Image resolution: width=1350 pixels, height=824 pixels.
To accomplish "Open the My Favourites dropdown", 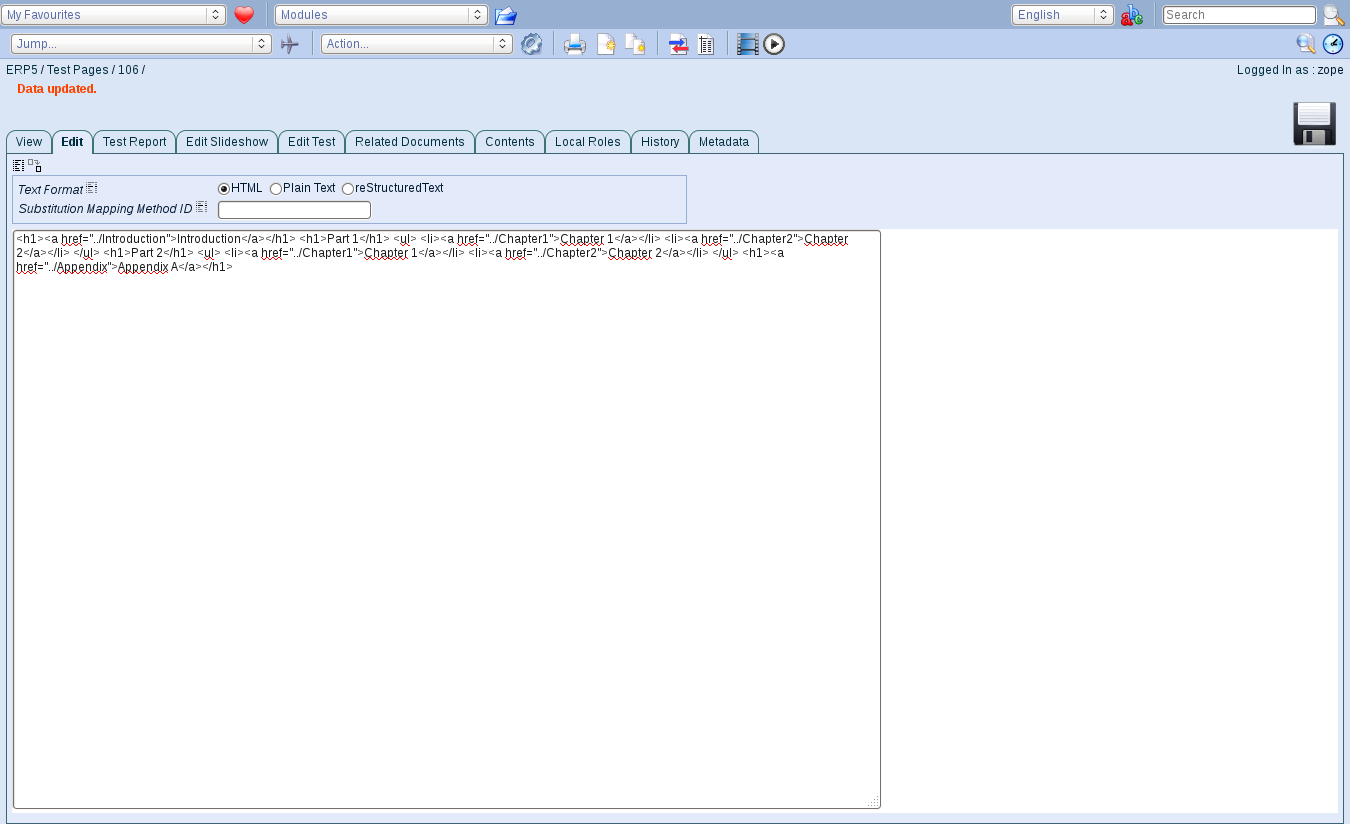I will point(114,15).
